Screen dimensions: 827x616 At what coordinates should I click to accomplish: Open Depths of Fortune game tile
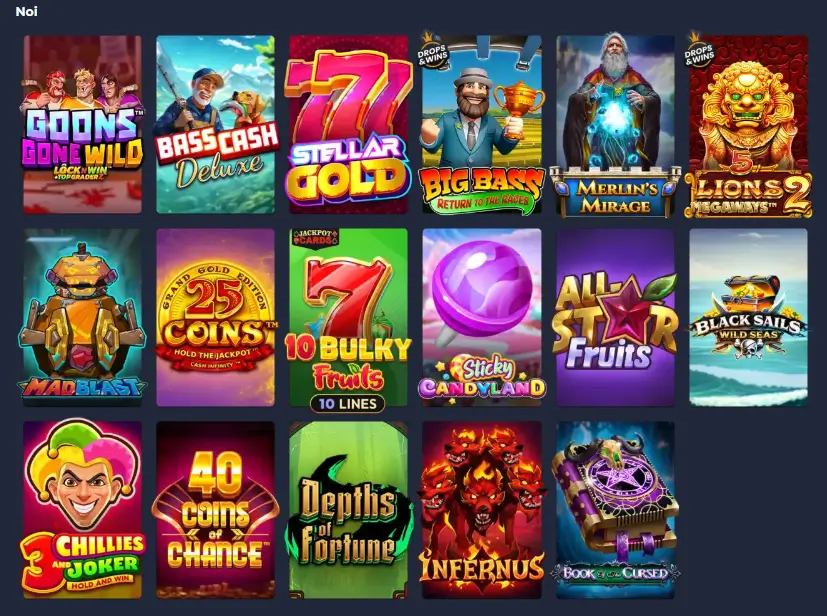tap(348, 510)
